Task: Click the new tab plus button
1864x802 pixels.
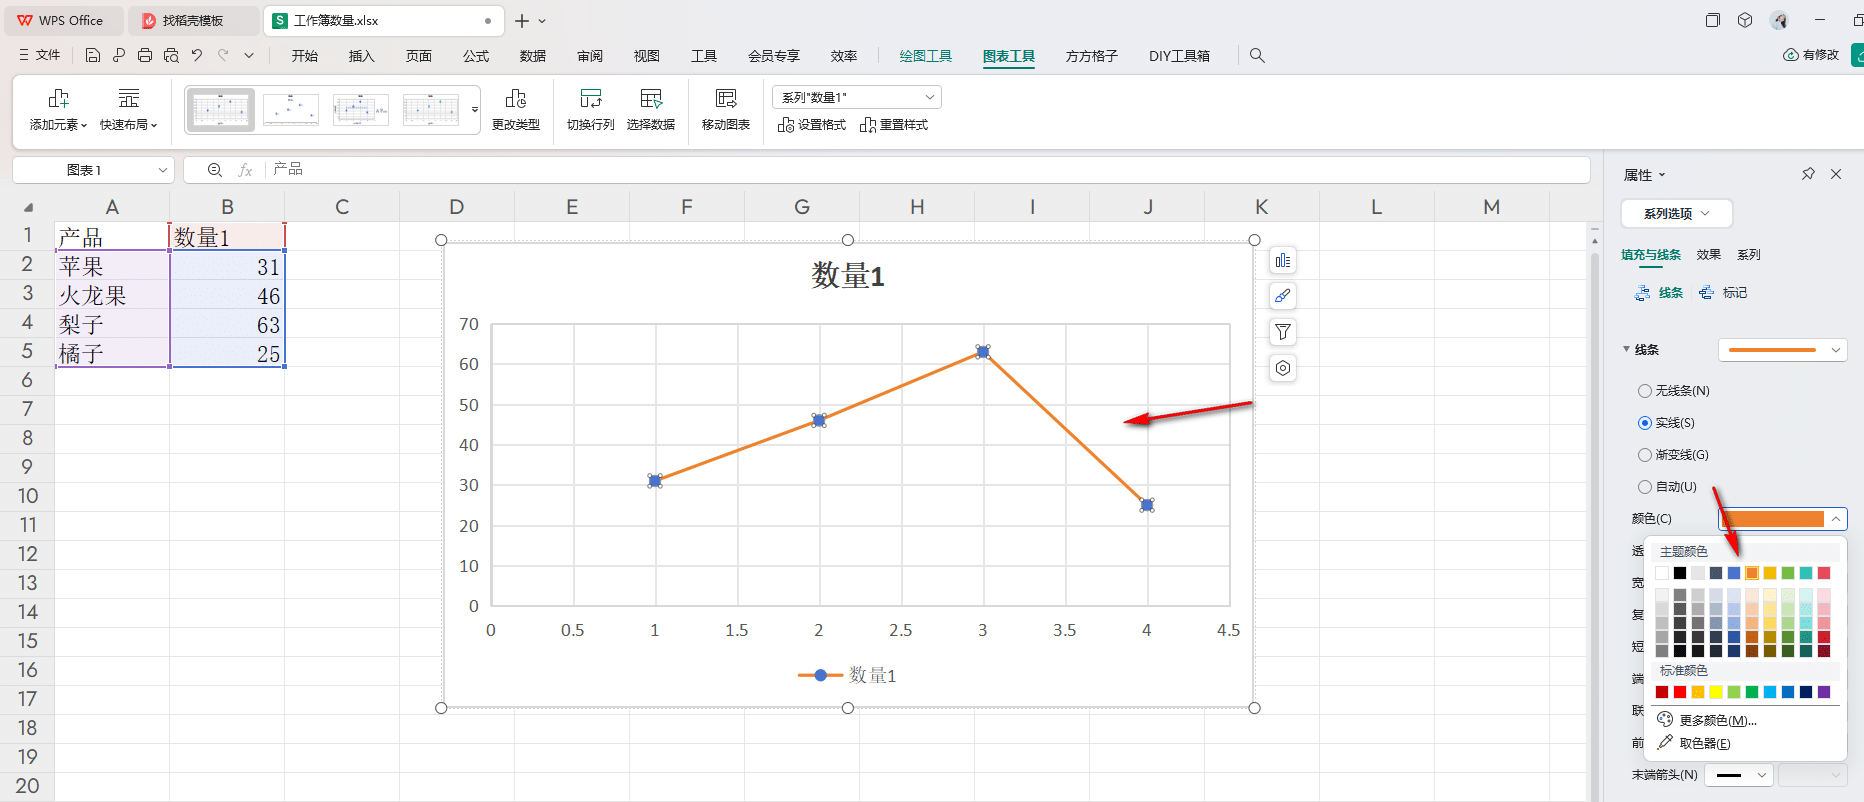Action: pos(521,21)
